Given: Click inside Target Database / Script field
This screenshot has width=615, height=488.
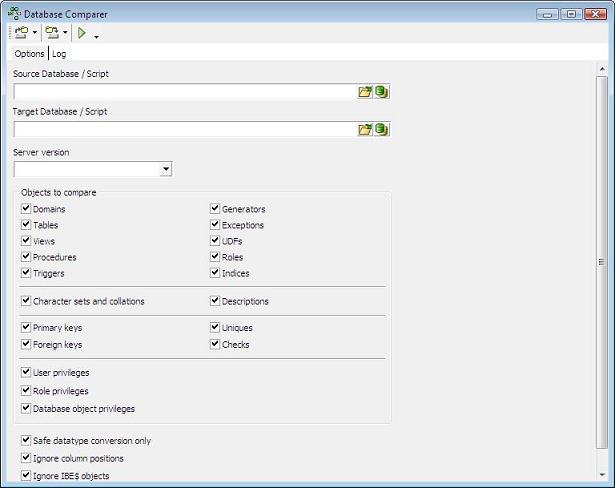Looking at the screenshot, I should pyautogui.click(x=185, y=129).
